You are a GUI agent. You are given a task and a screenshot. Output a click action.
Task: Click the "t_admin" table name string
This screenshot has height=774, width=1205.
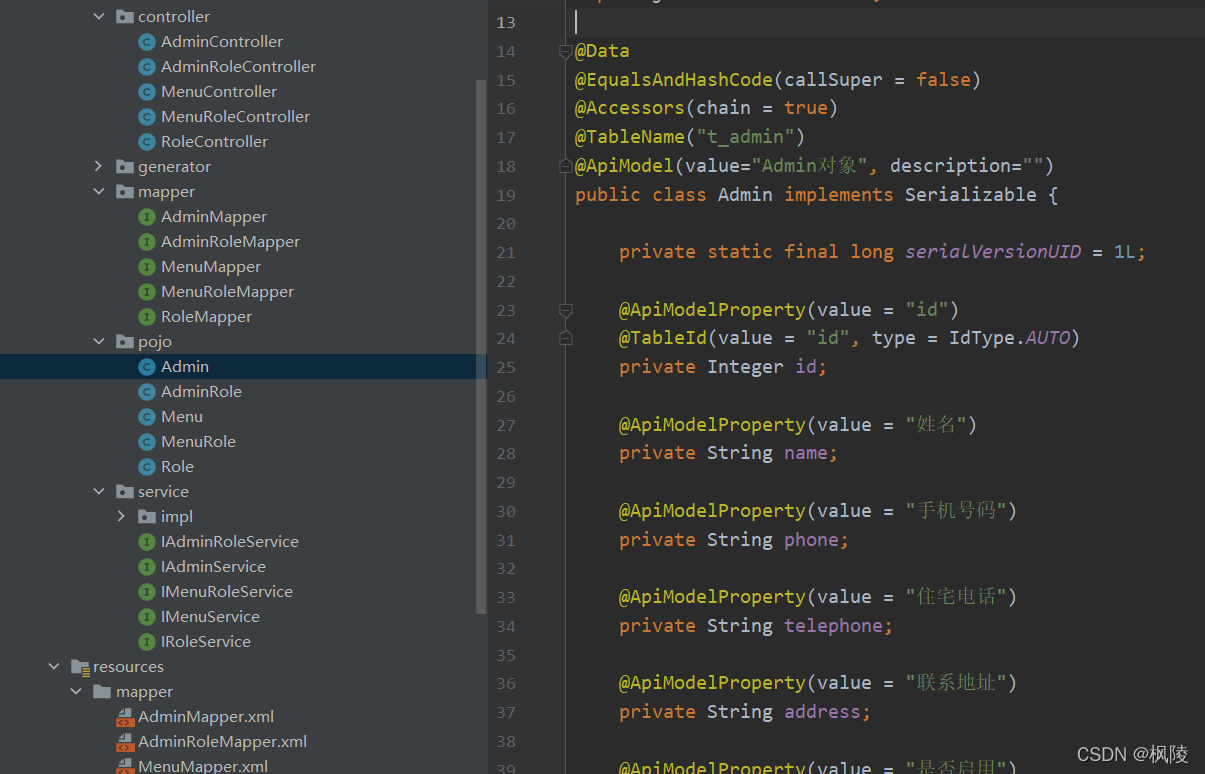(745, 137)
